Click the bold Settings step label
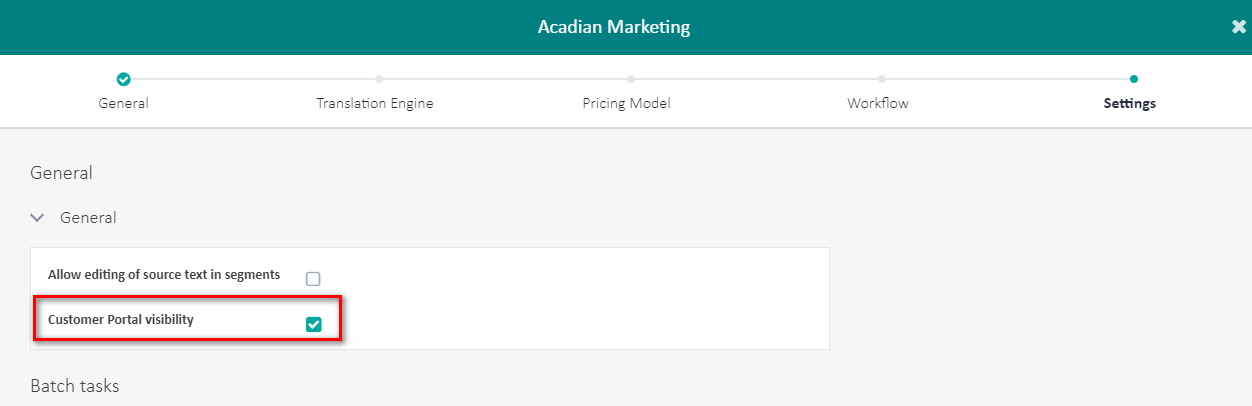The image size is (1252, 406). (x=1130, y=103)
